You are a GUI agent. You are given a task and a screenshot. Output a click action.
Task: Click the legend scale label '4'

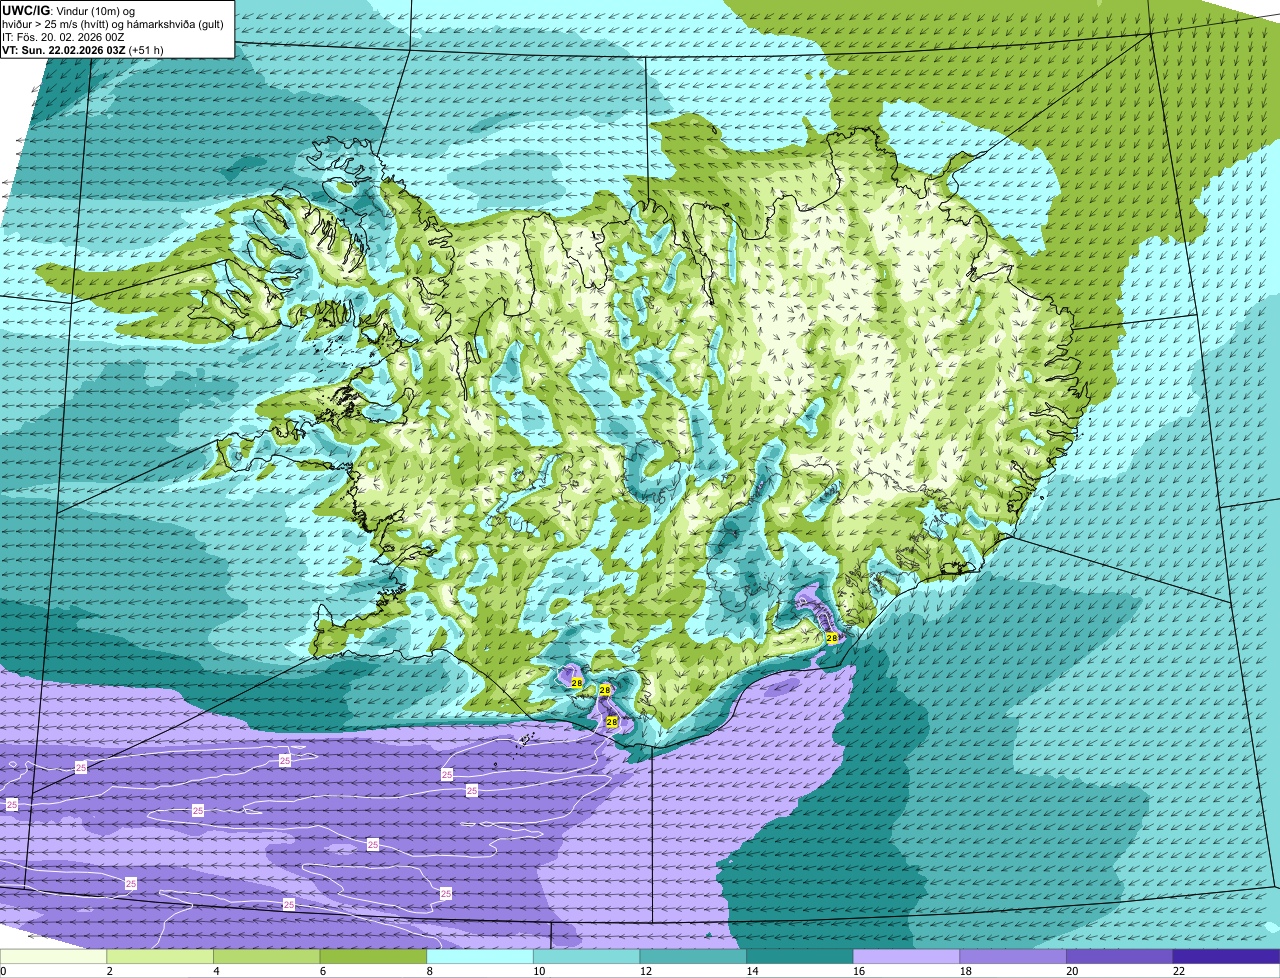[216, 971]
